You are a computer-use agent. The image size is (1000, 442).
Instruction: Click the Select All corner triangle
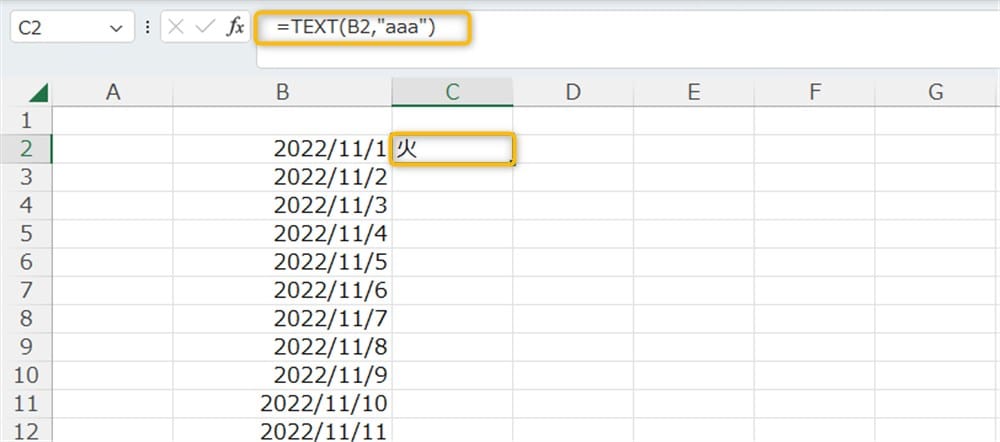[x=39, y=94]
